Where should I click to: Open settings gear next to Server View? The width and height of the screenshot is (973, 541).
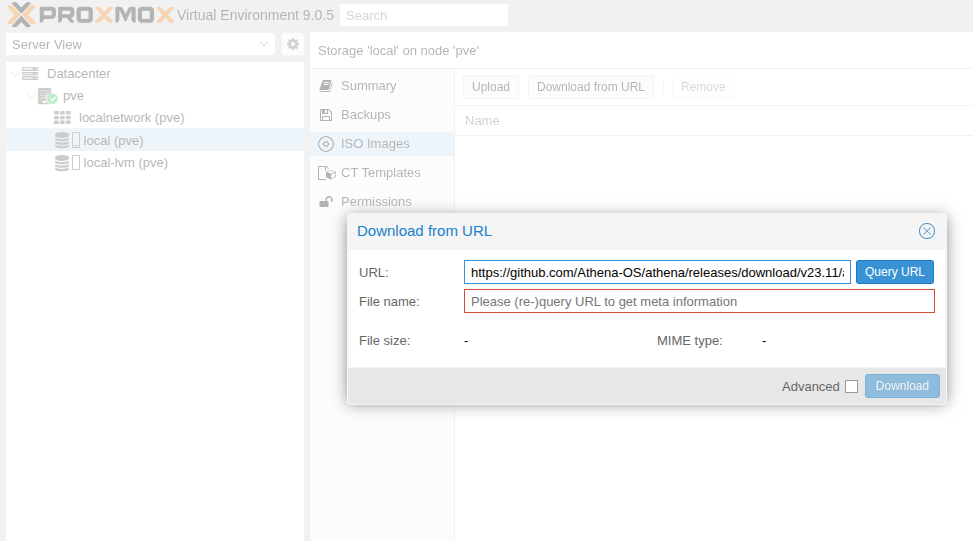[292, 44]
